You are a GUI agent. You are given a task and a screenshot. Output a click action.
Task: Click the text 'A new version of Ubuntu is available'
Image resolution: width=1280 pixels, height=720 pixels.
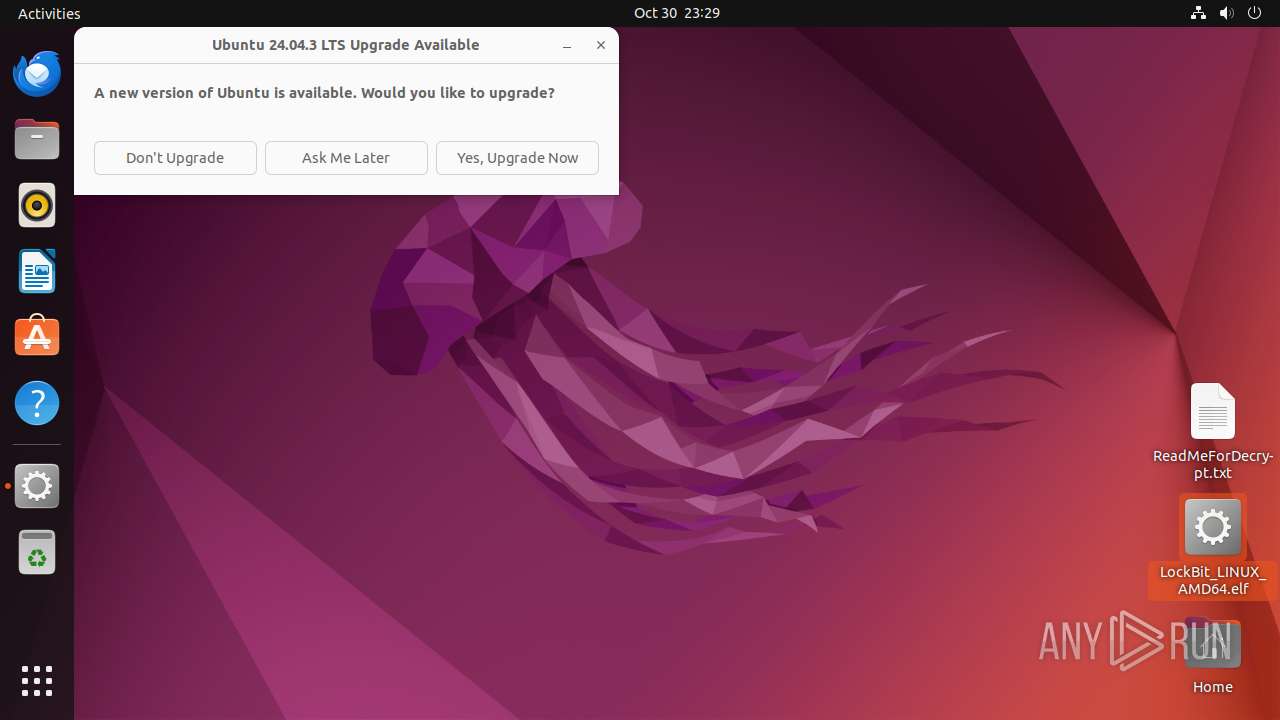click(x=224, y=93)
